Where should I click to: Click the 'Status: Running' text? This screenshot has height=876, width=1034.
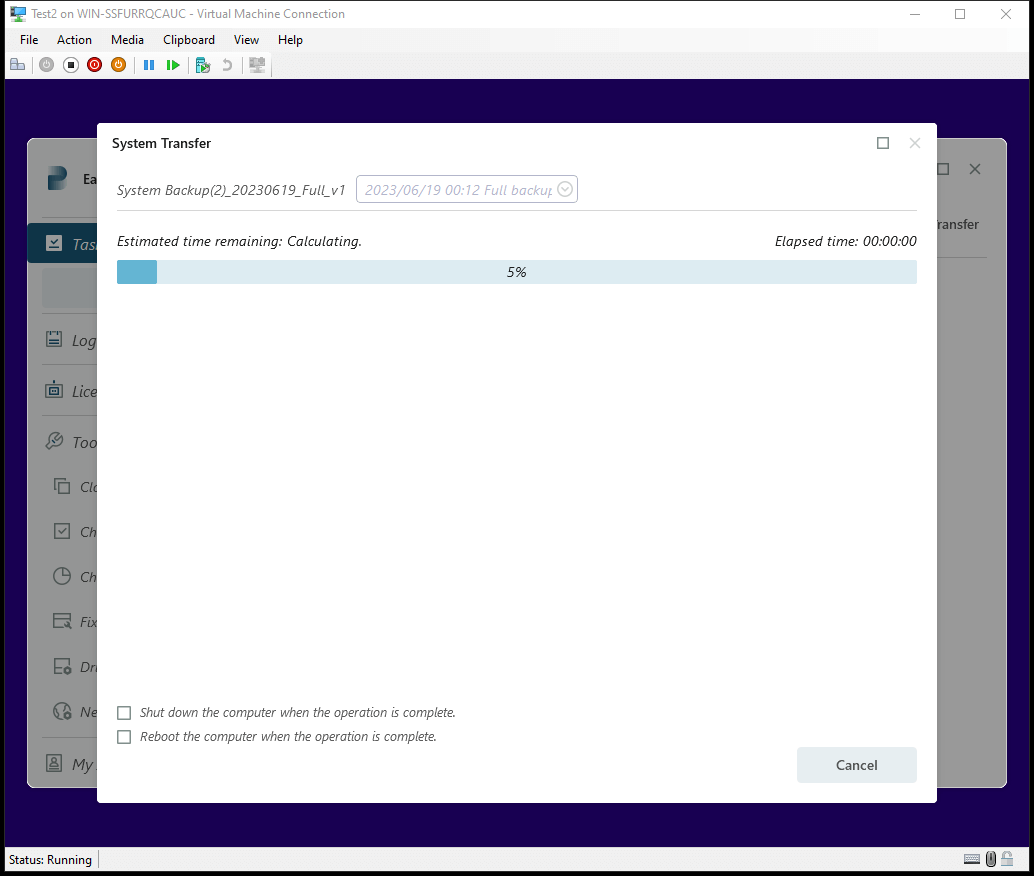click(x=50, y=860)
